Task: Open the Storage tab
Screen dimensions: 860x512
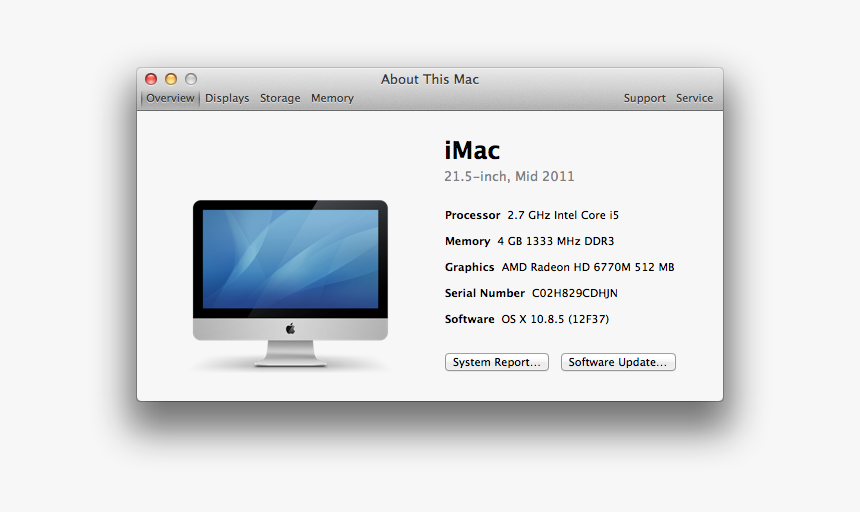Action: coord(280,98)
